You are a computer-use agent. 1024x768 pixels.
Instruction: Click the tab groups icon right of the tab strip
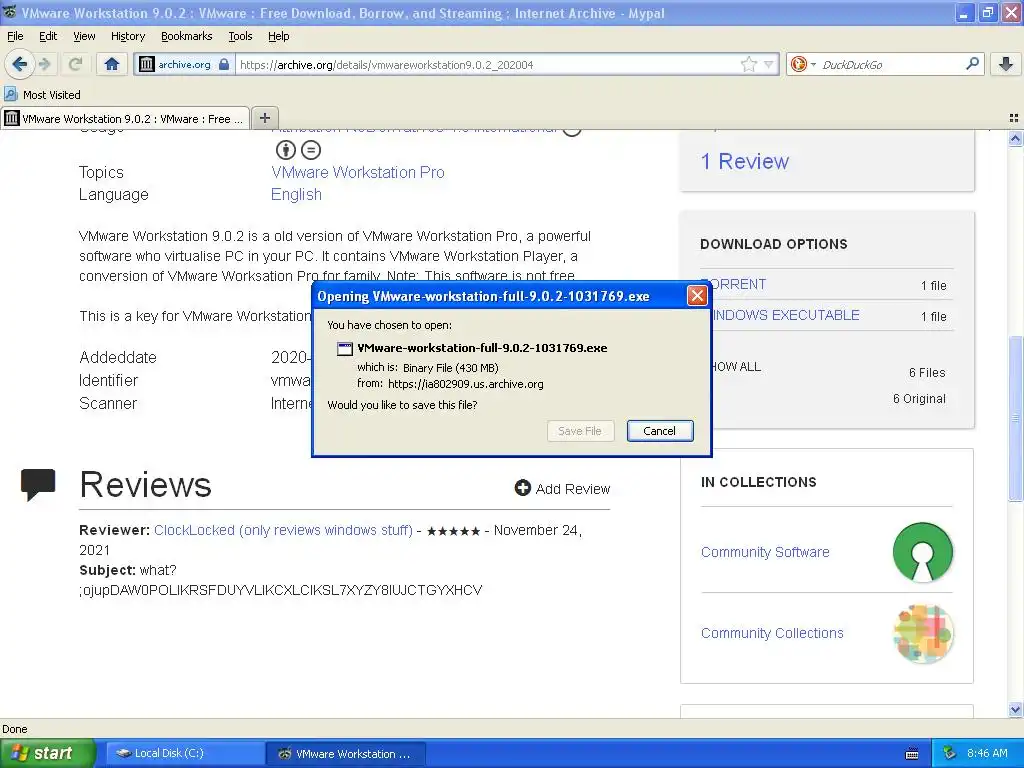tap(1014, 118)
